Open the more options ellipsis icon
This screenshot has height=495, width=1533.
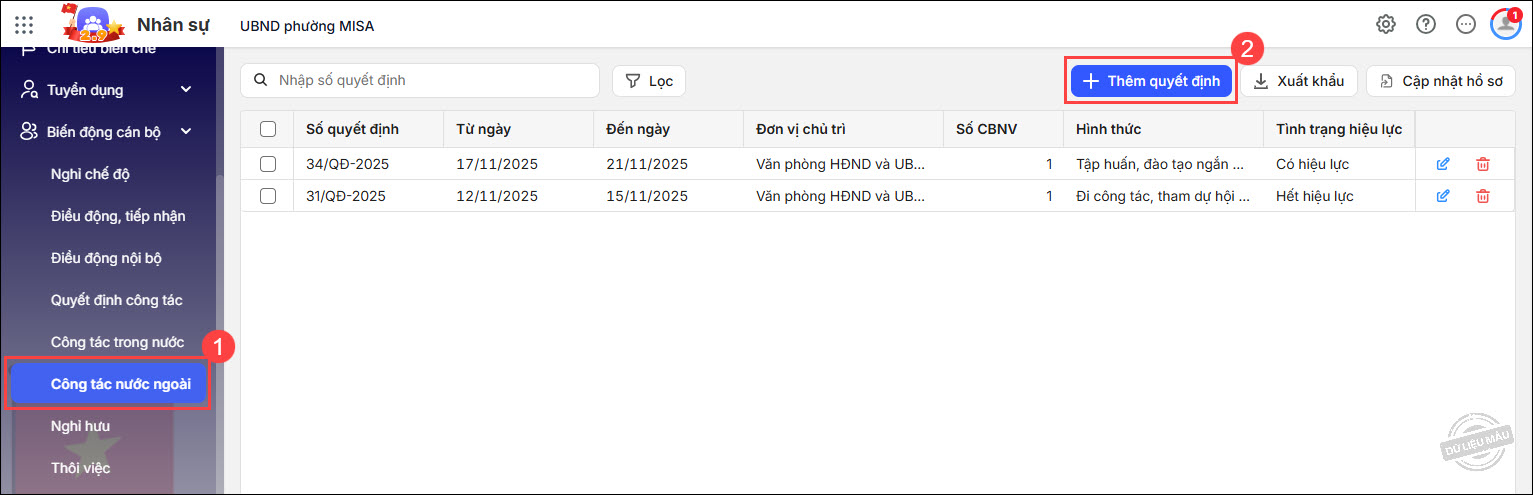[x=1465, y=25]
